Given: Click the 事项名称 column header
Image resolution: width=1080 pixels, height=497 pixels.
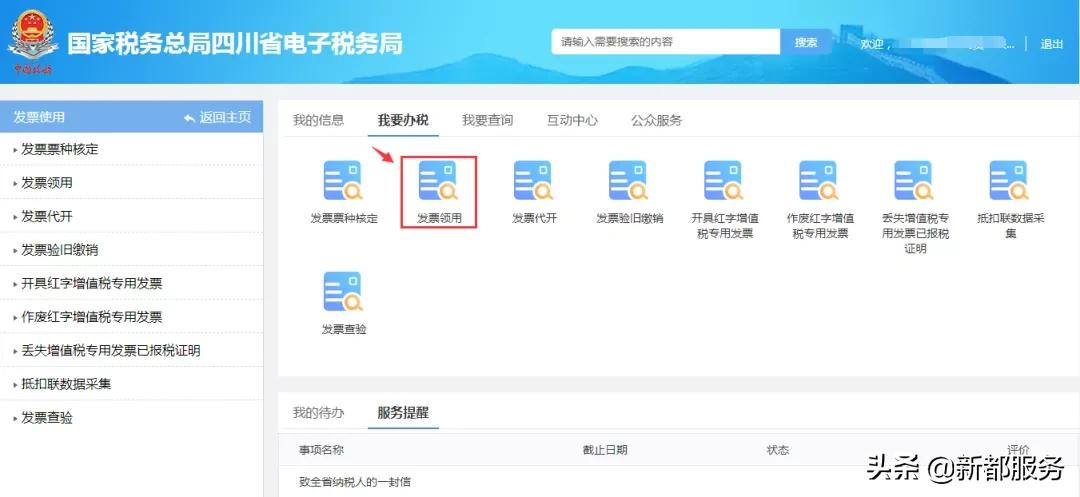Looking at the screenshot, I should point(321,450).
